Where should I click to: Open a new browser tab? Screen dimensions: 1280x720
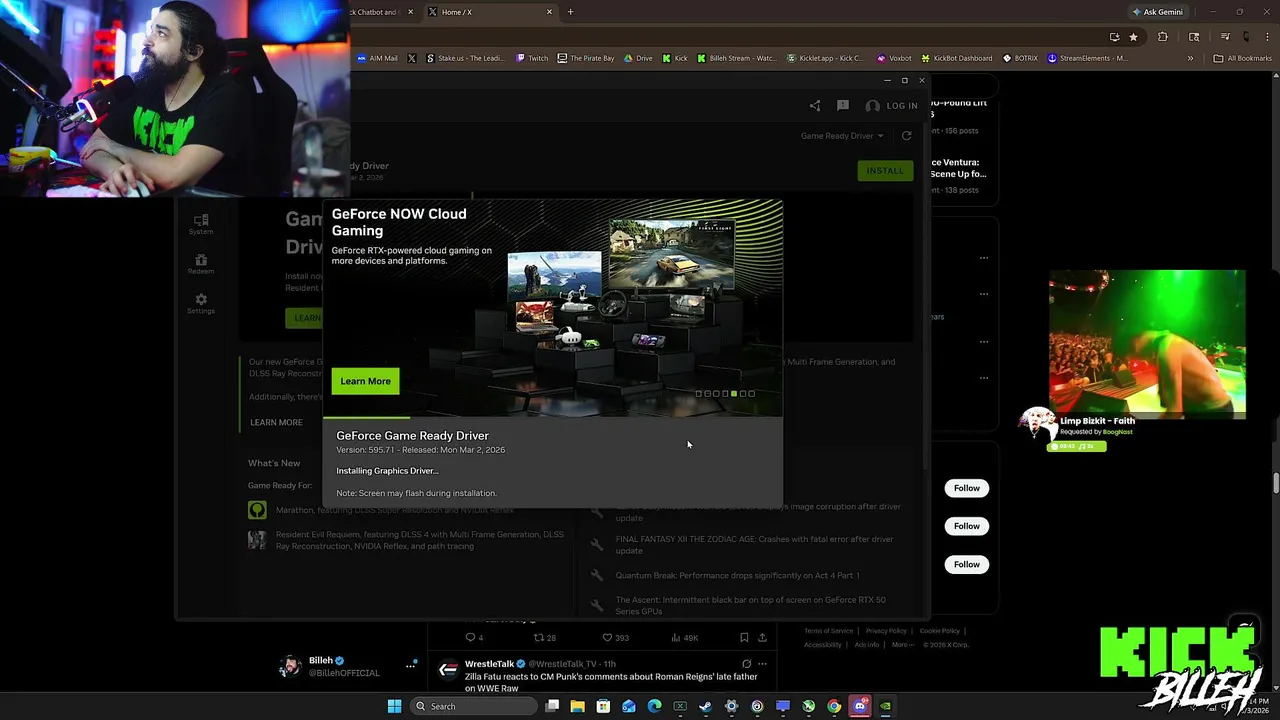coord(570,12)
